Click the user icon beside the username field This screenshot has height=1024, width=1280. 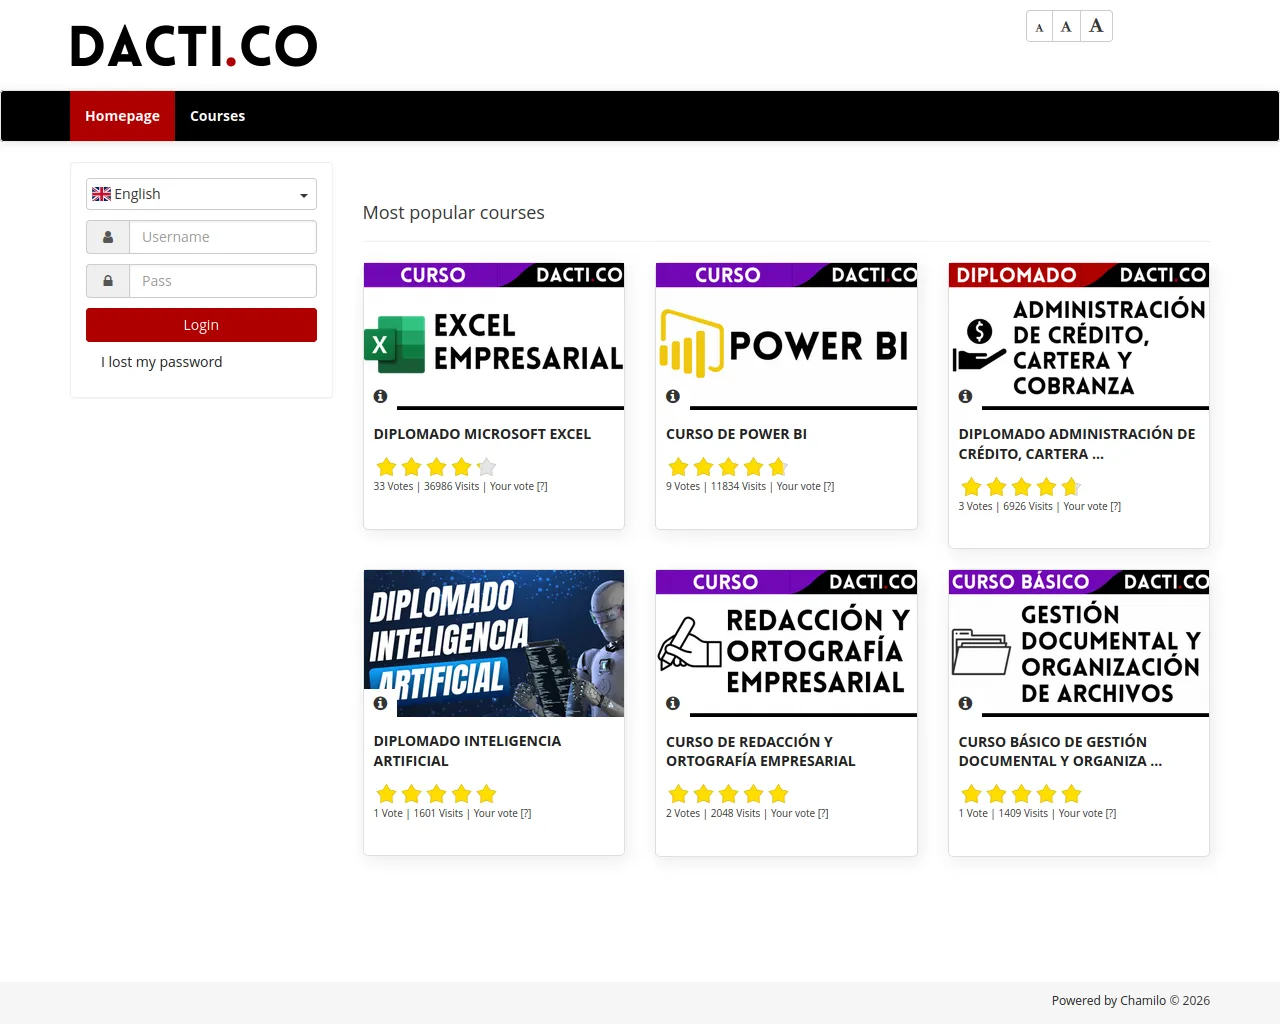click(107, 237)
